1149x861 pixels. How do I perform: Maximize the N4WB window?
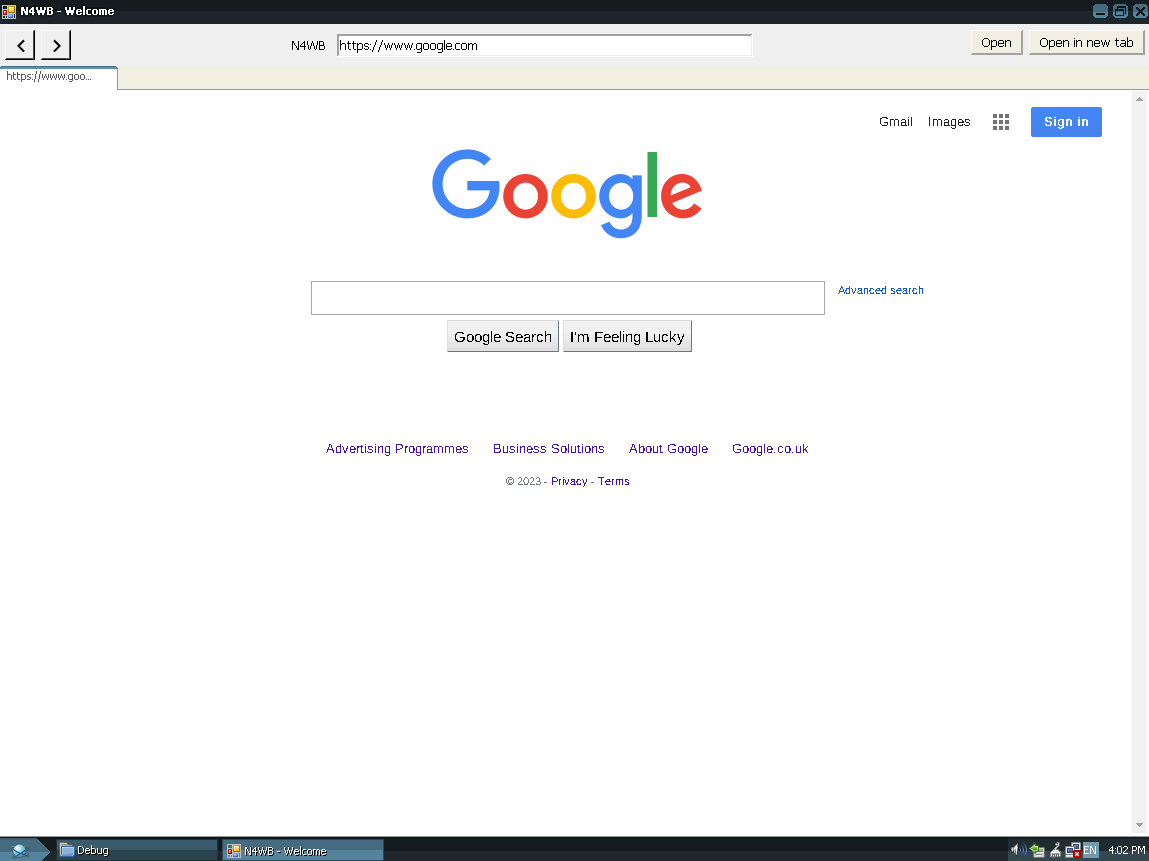point(1120,11)
